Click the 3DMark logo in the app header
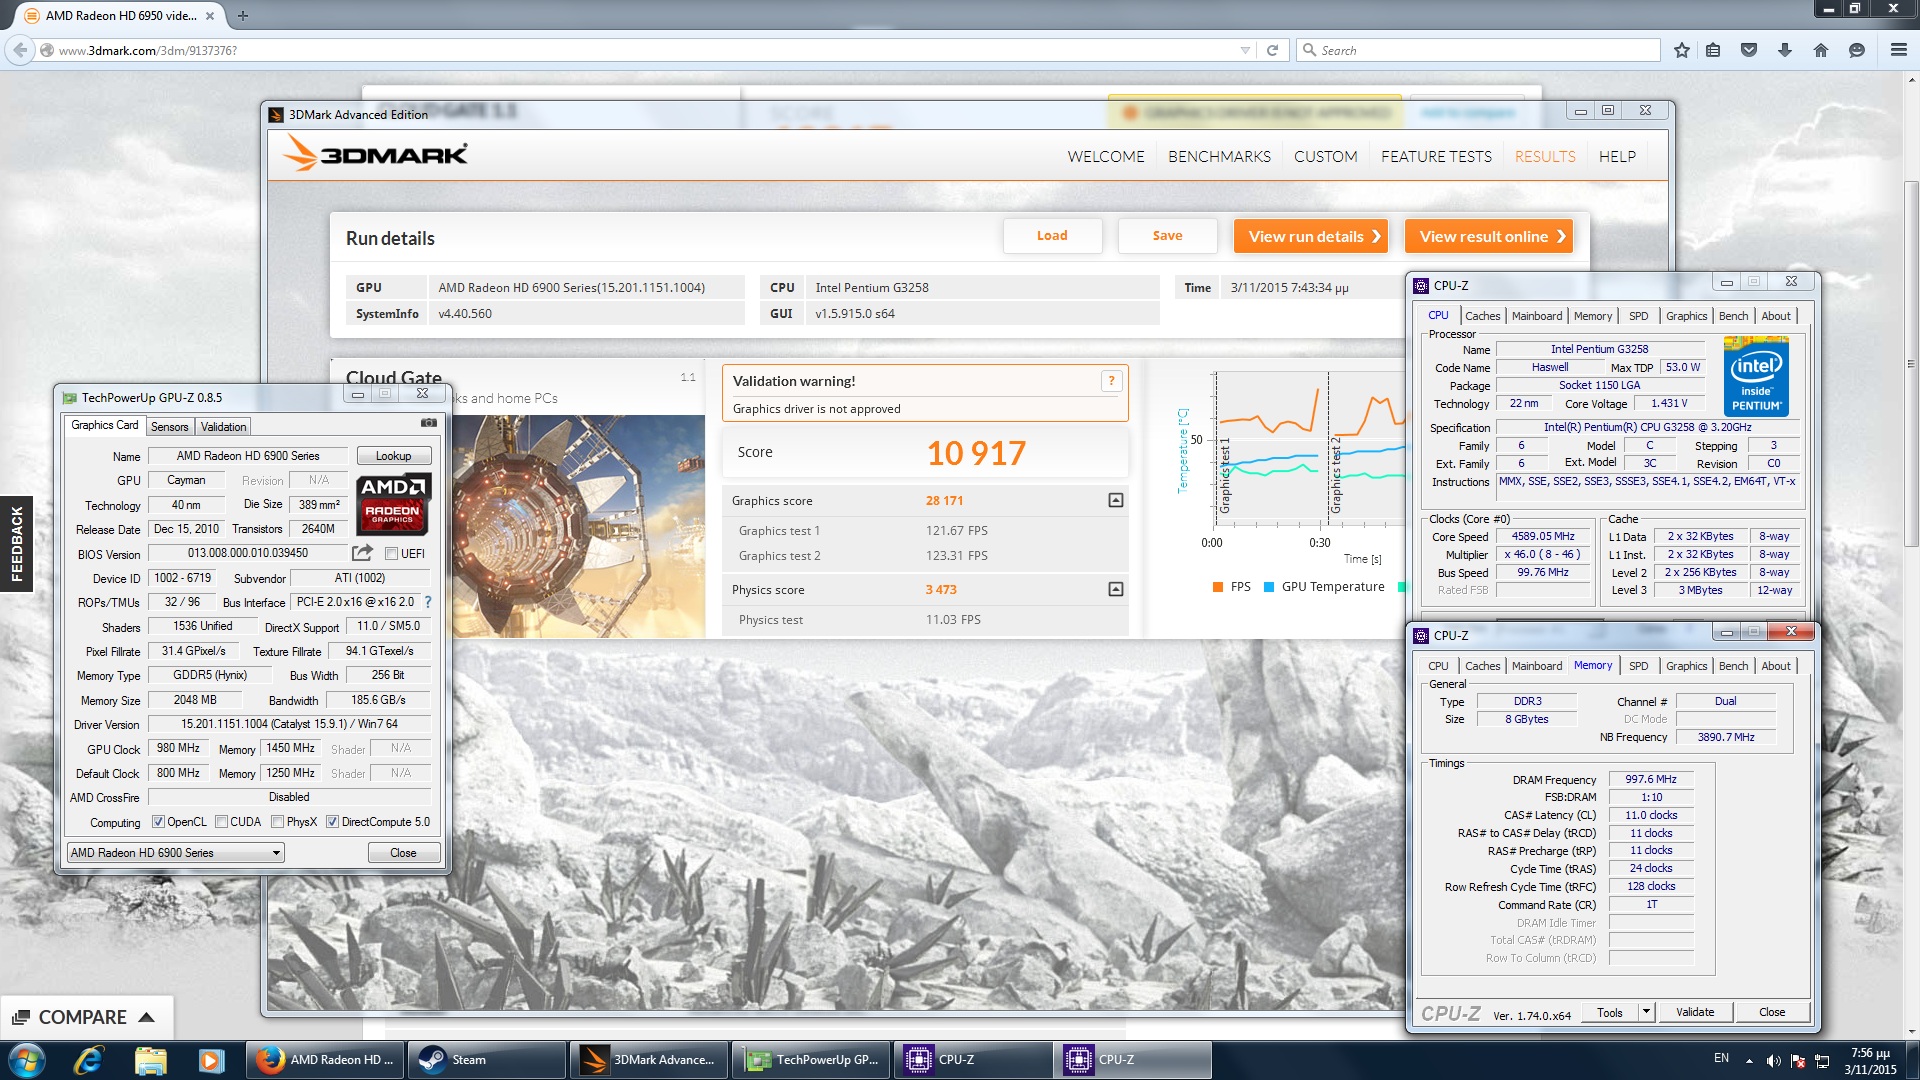 (x=376, y=154)
